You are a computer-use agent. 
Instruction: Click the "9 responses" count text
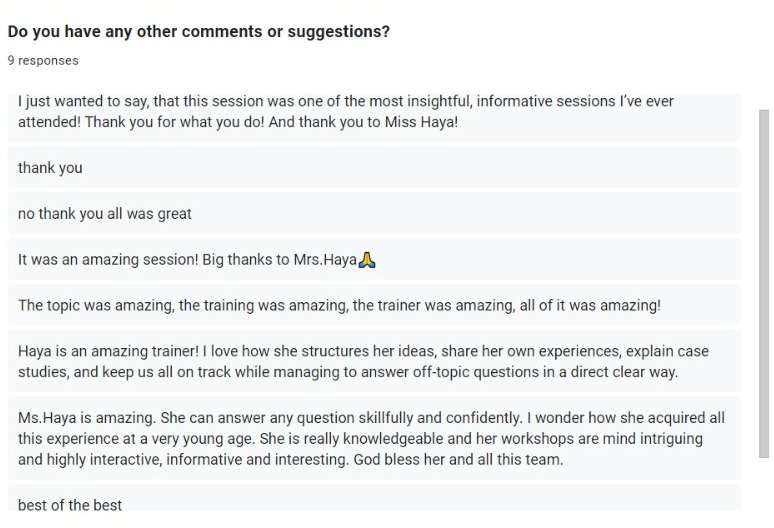tap(43, 60)
